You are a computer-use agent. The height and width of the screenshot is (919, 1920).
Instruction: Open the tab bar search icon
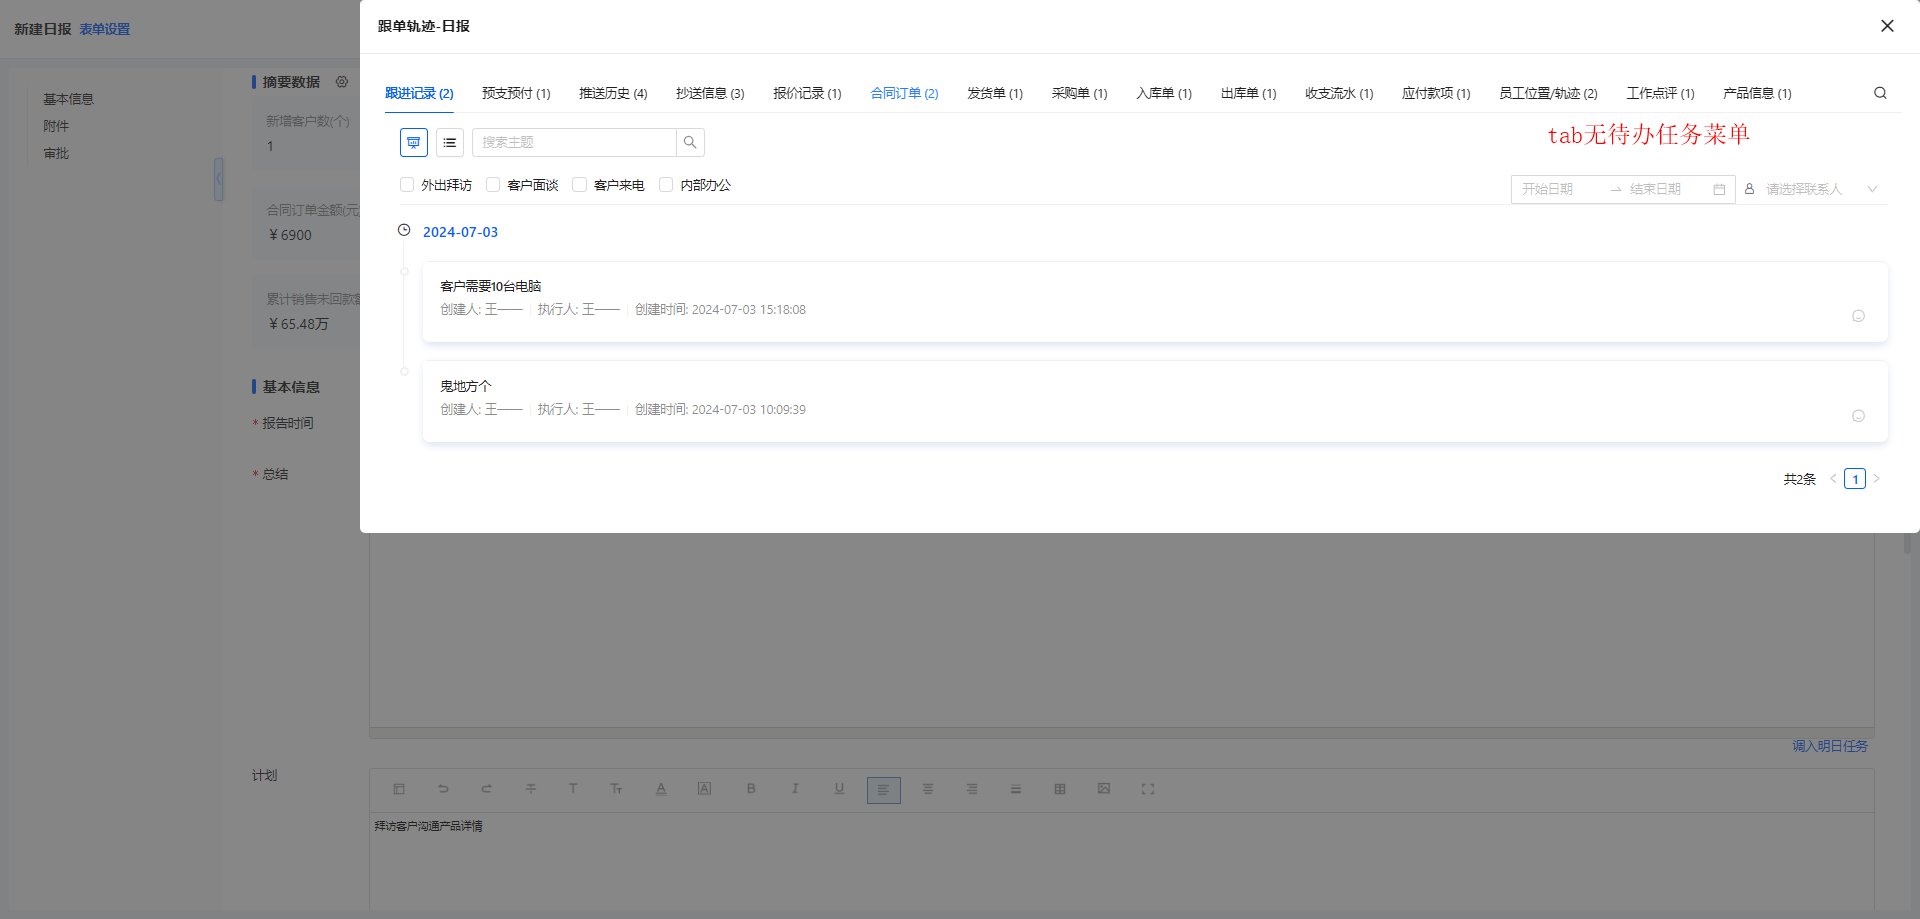click(1880, 93)
